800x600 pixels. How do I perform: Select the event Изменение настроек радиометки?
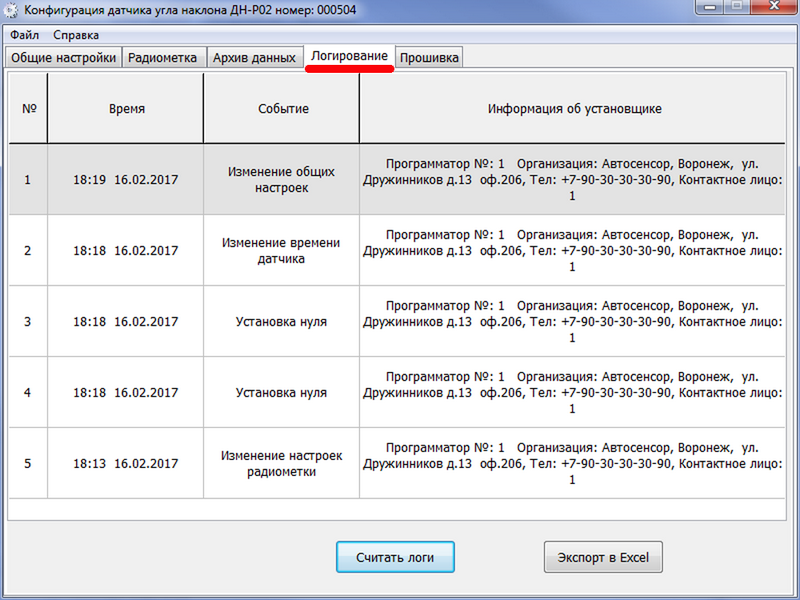point(282,463)
